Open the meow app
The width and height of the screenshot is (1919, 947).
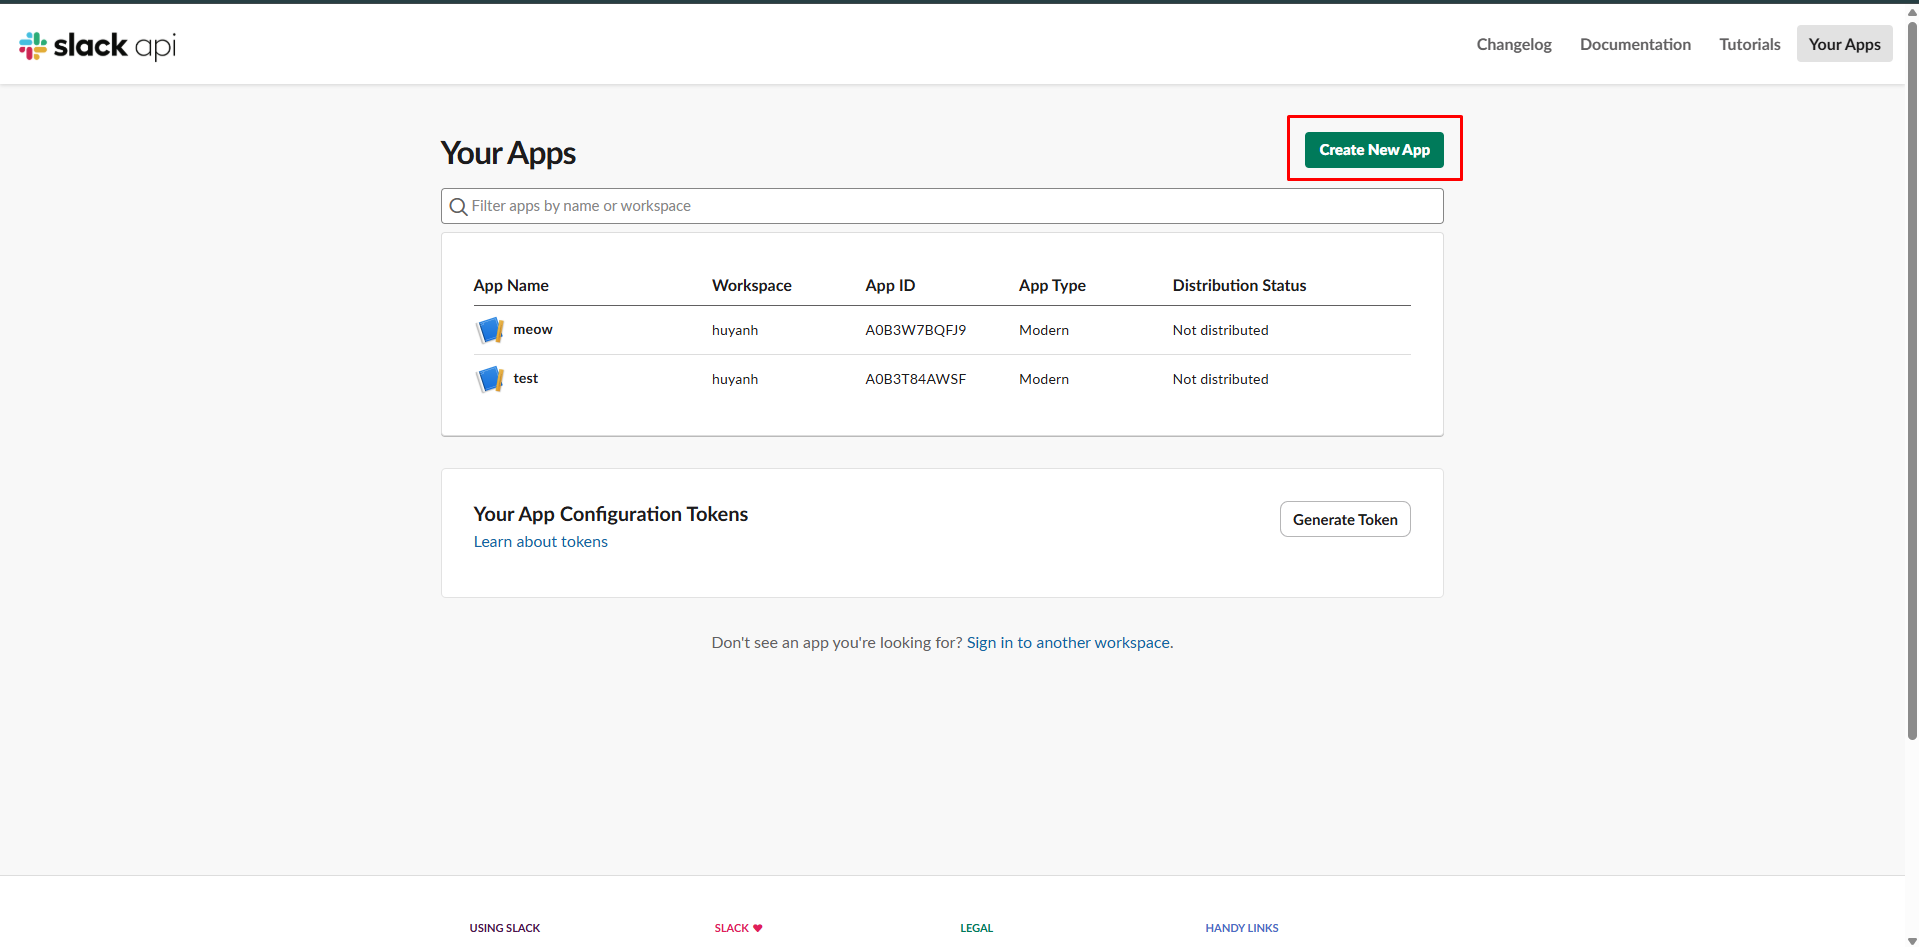pyautogui.click(x=533, y=329)
